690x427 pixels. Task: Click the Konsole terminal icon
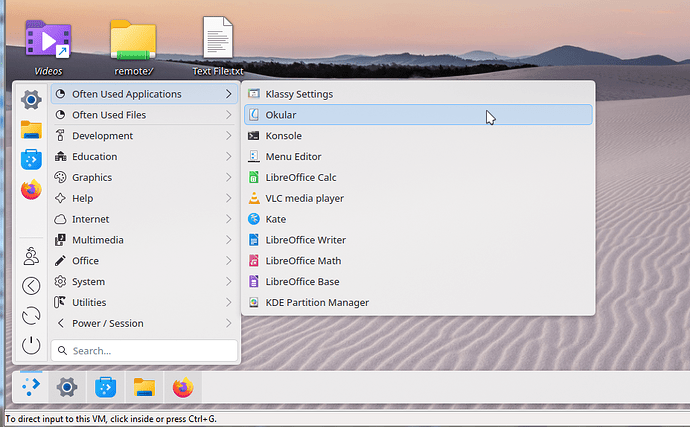[x=254, y=136]
